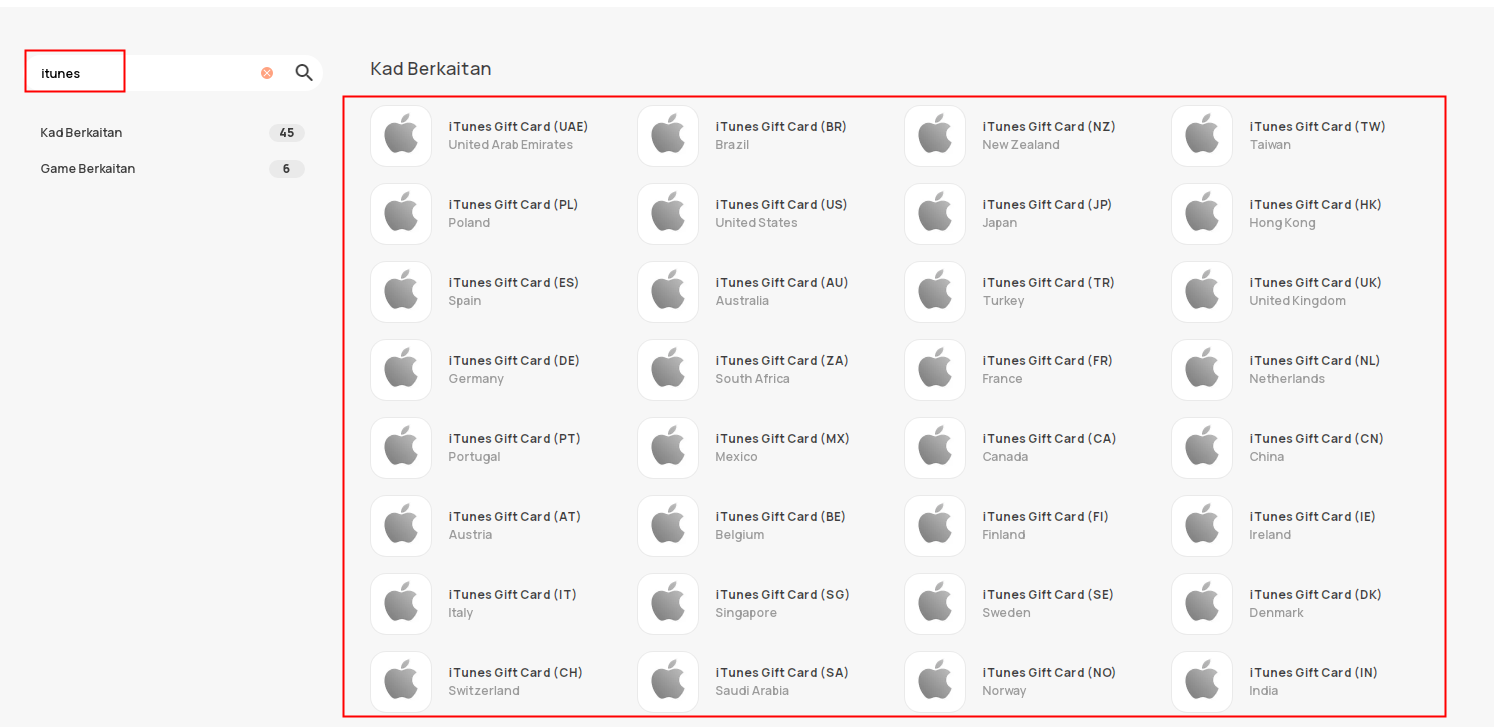The width and height of the screenshot is (1494, 727).
Task: Click the Norway country label
Action: pos(1005,691)
